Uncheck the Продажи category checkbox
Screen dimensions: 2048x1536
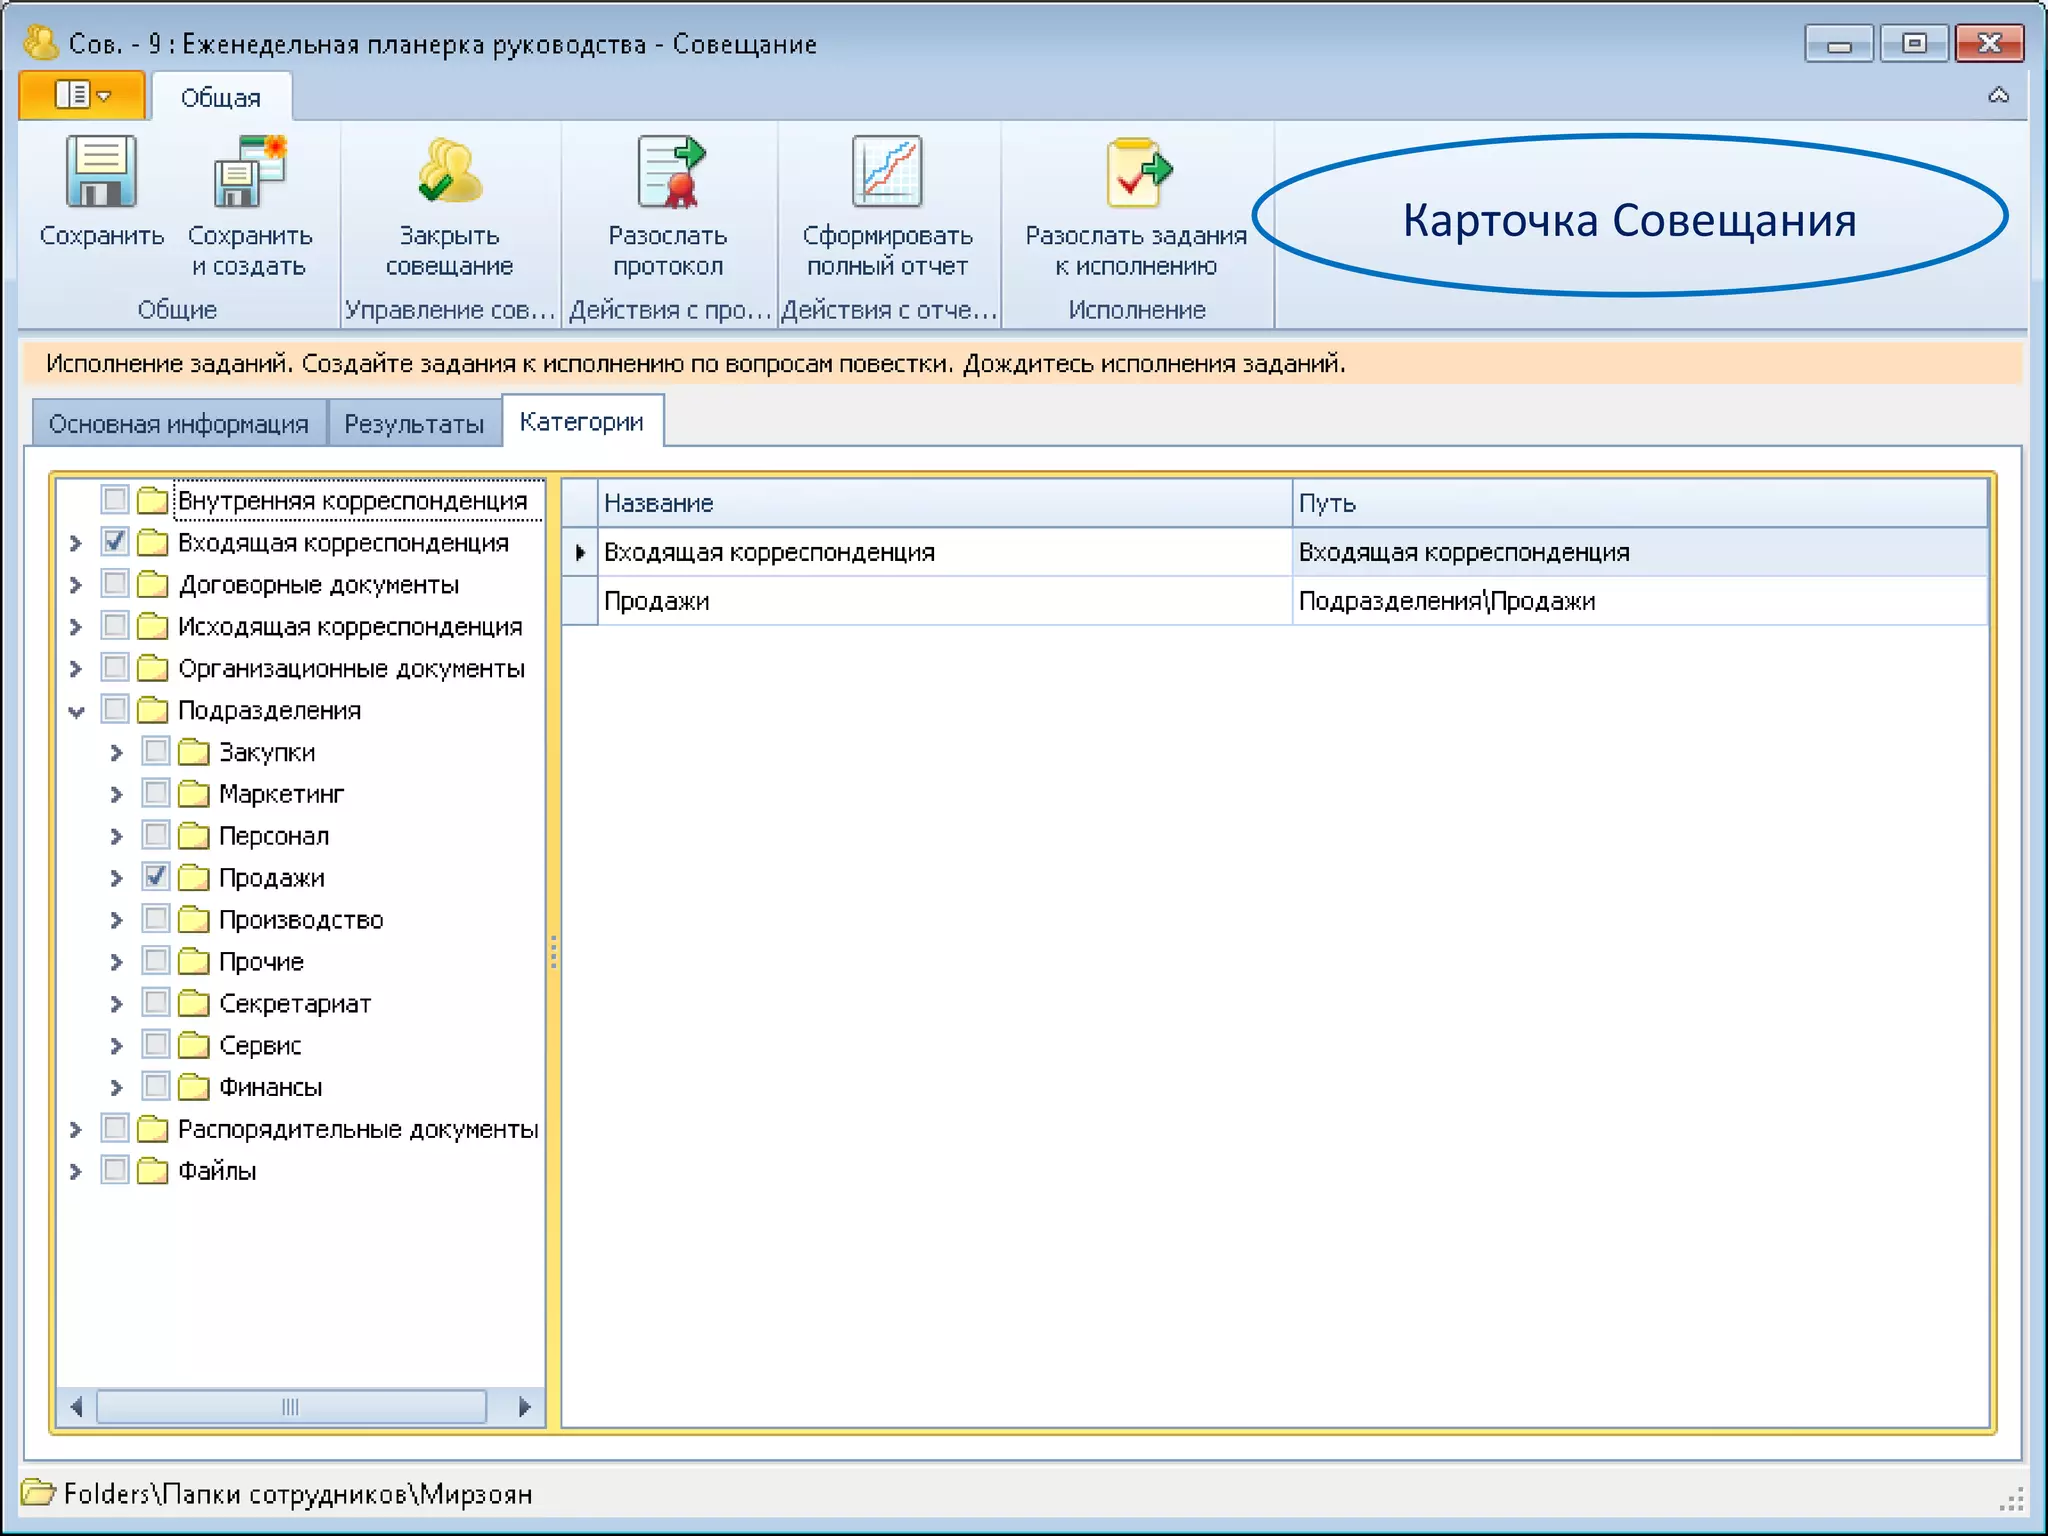pyautogui.click(x=156, y=877)
